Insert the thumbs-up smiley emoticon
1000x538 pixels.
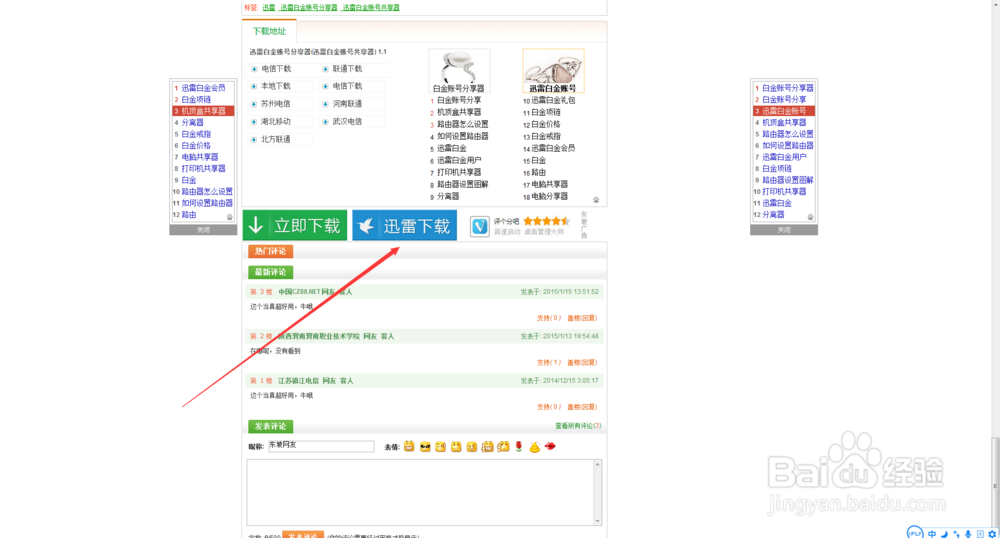[487, 447]
